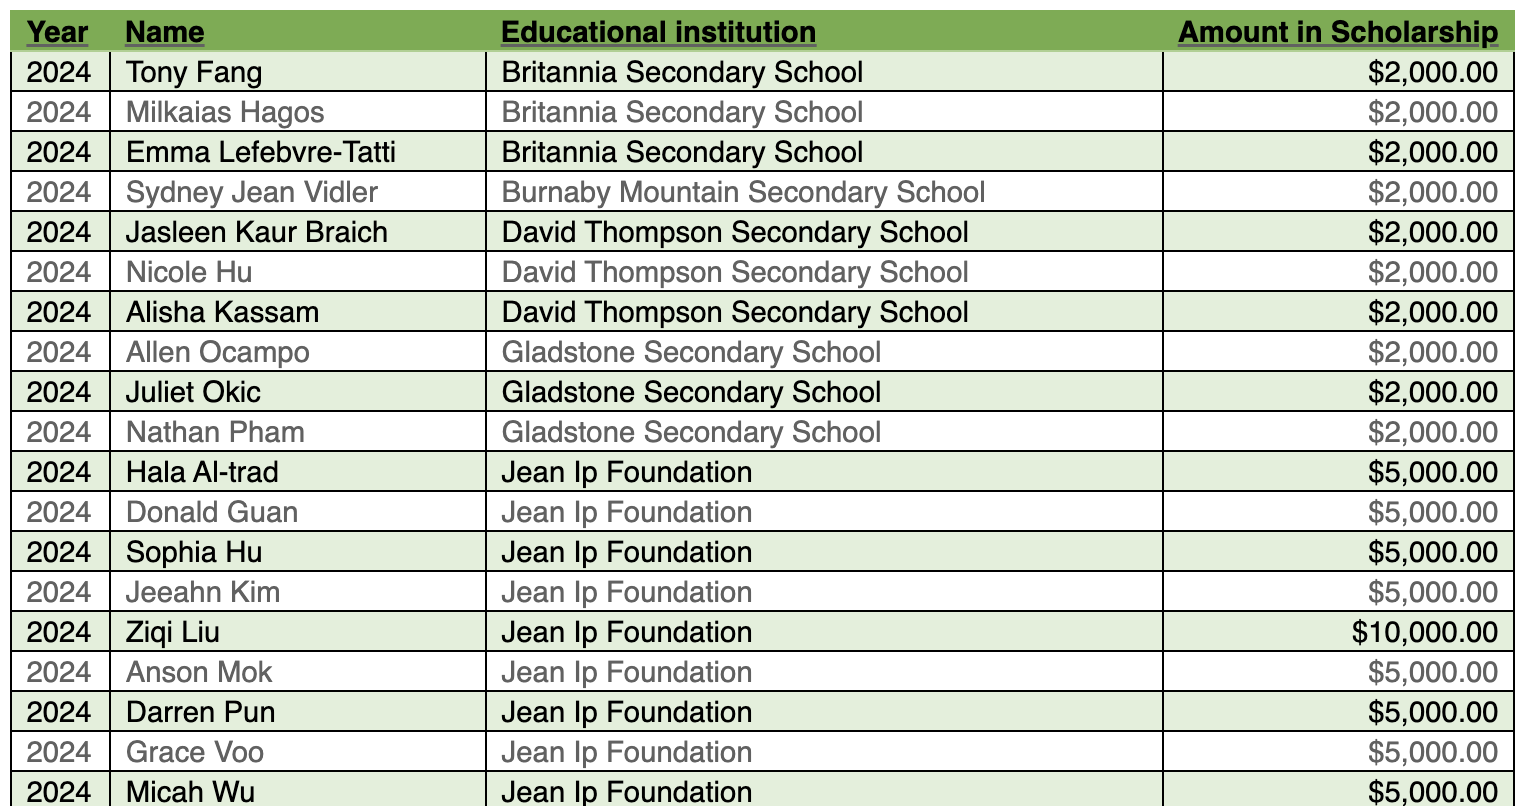The height and width of the screenshot is (806, 1526).
Task: Click the Name column header
Action: pos(165,32)
